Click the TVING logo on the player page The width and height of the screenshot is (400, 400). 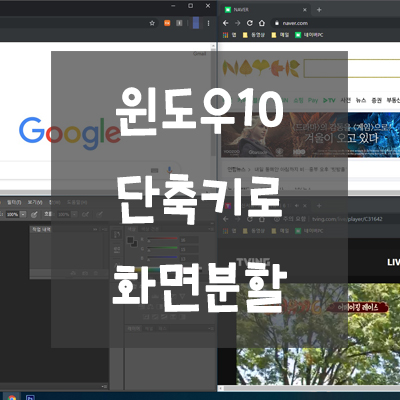(253, 262)
